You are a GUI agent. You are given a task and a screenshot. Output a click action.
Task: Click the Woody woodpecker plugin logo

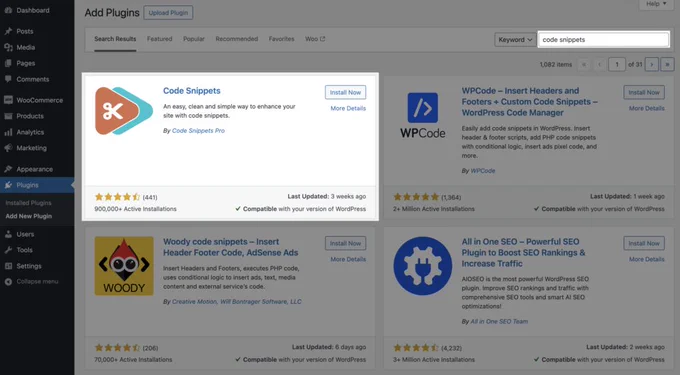(124, 266)
